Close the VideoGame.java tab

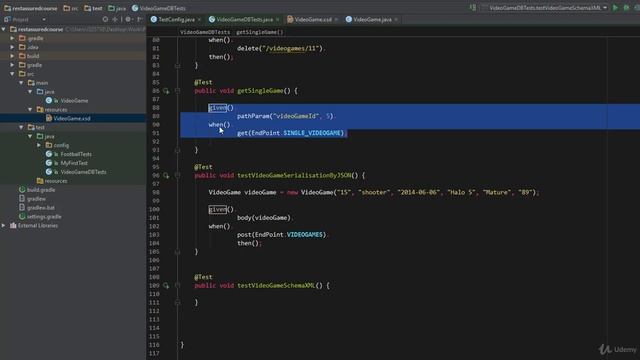(x=396, y=19)
